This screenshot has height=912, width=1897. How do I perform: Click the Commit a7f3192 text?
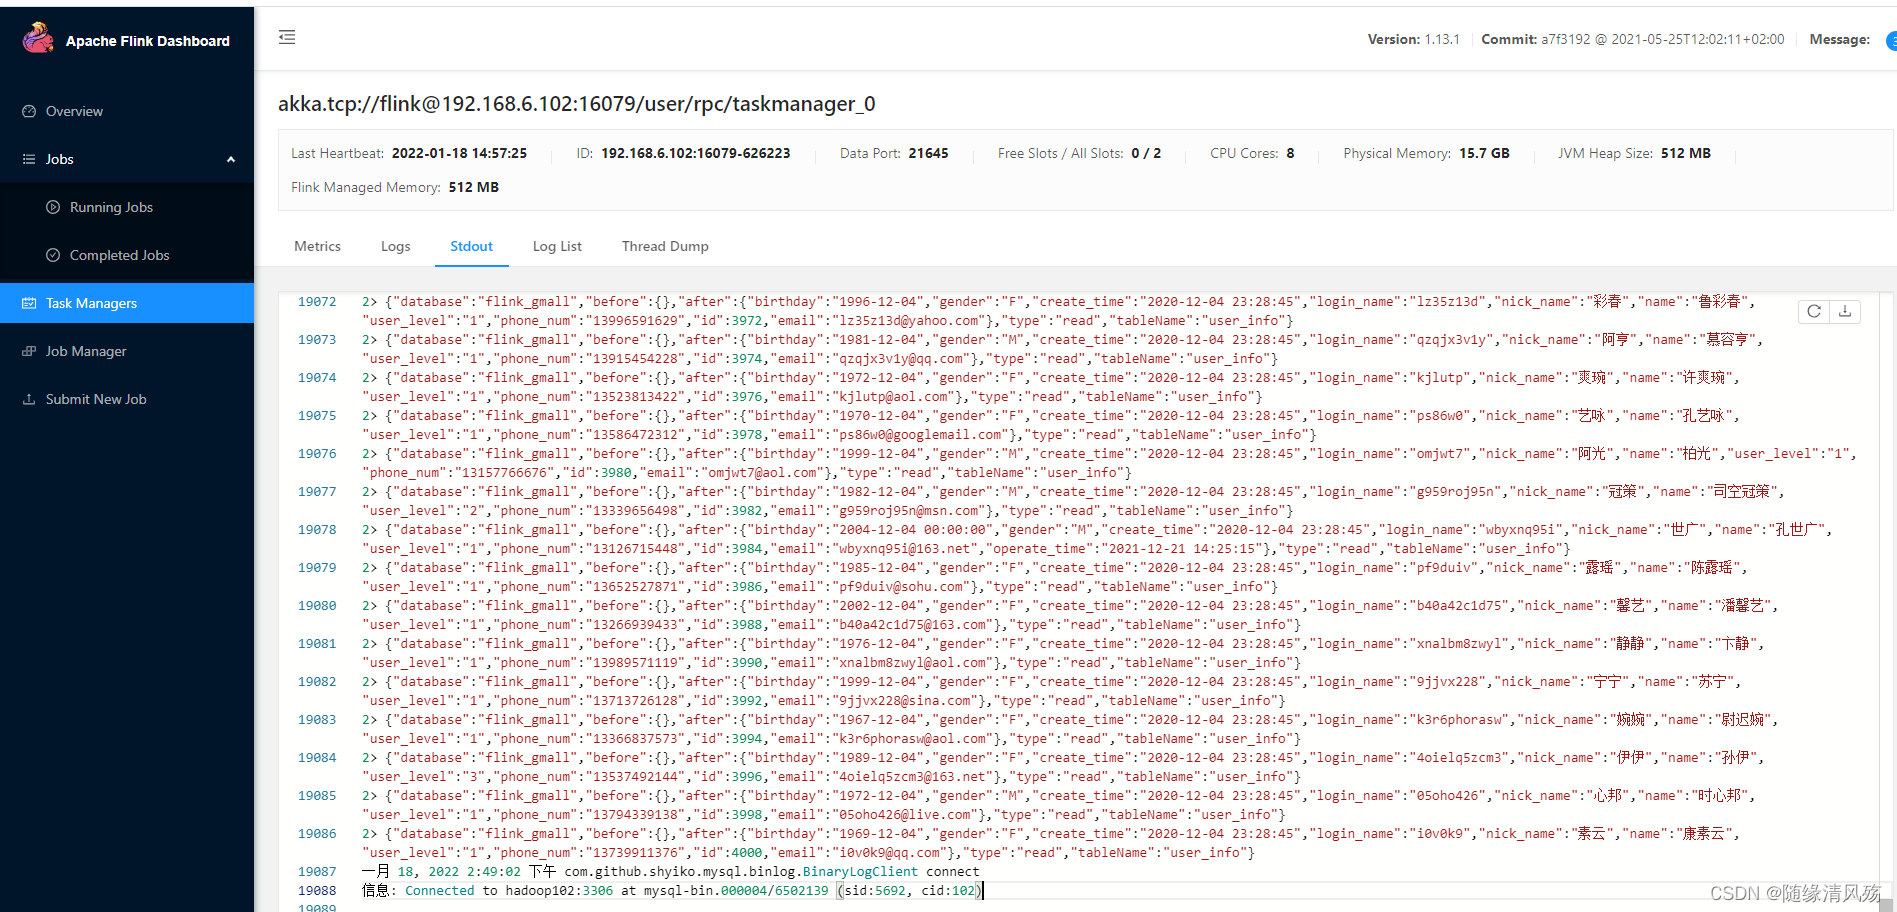(x=1633, y=39)
